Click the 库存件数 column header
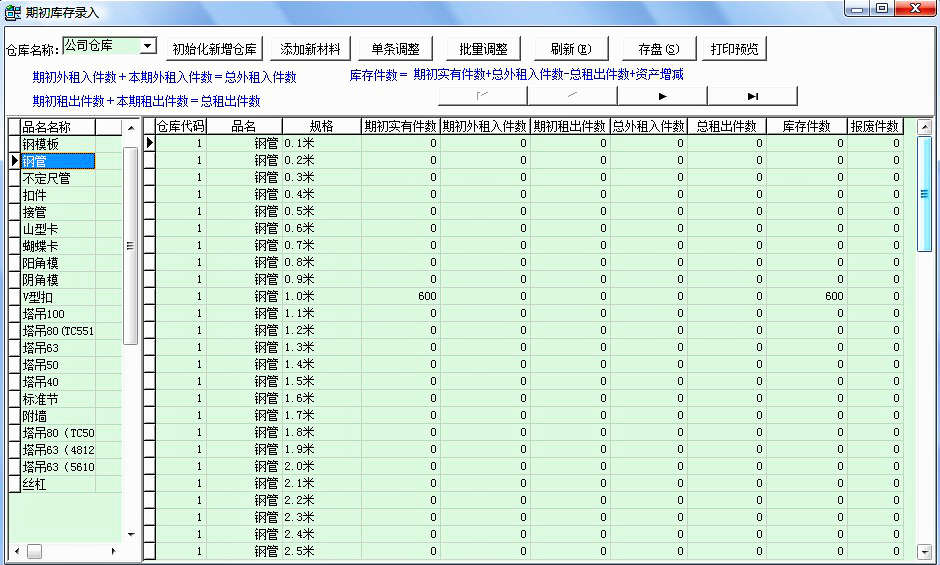This screenshot has height=565, width=940. point(806,126)
